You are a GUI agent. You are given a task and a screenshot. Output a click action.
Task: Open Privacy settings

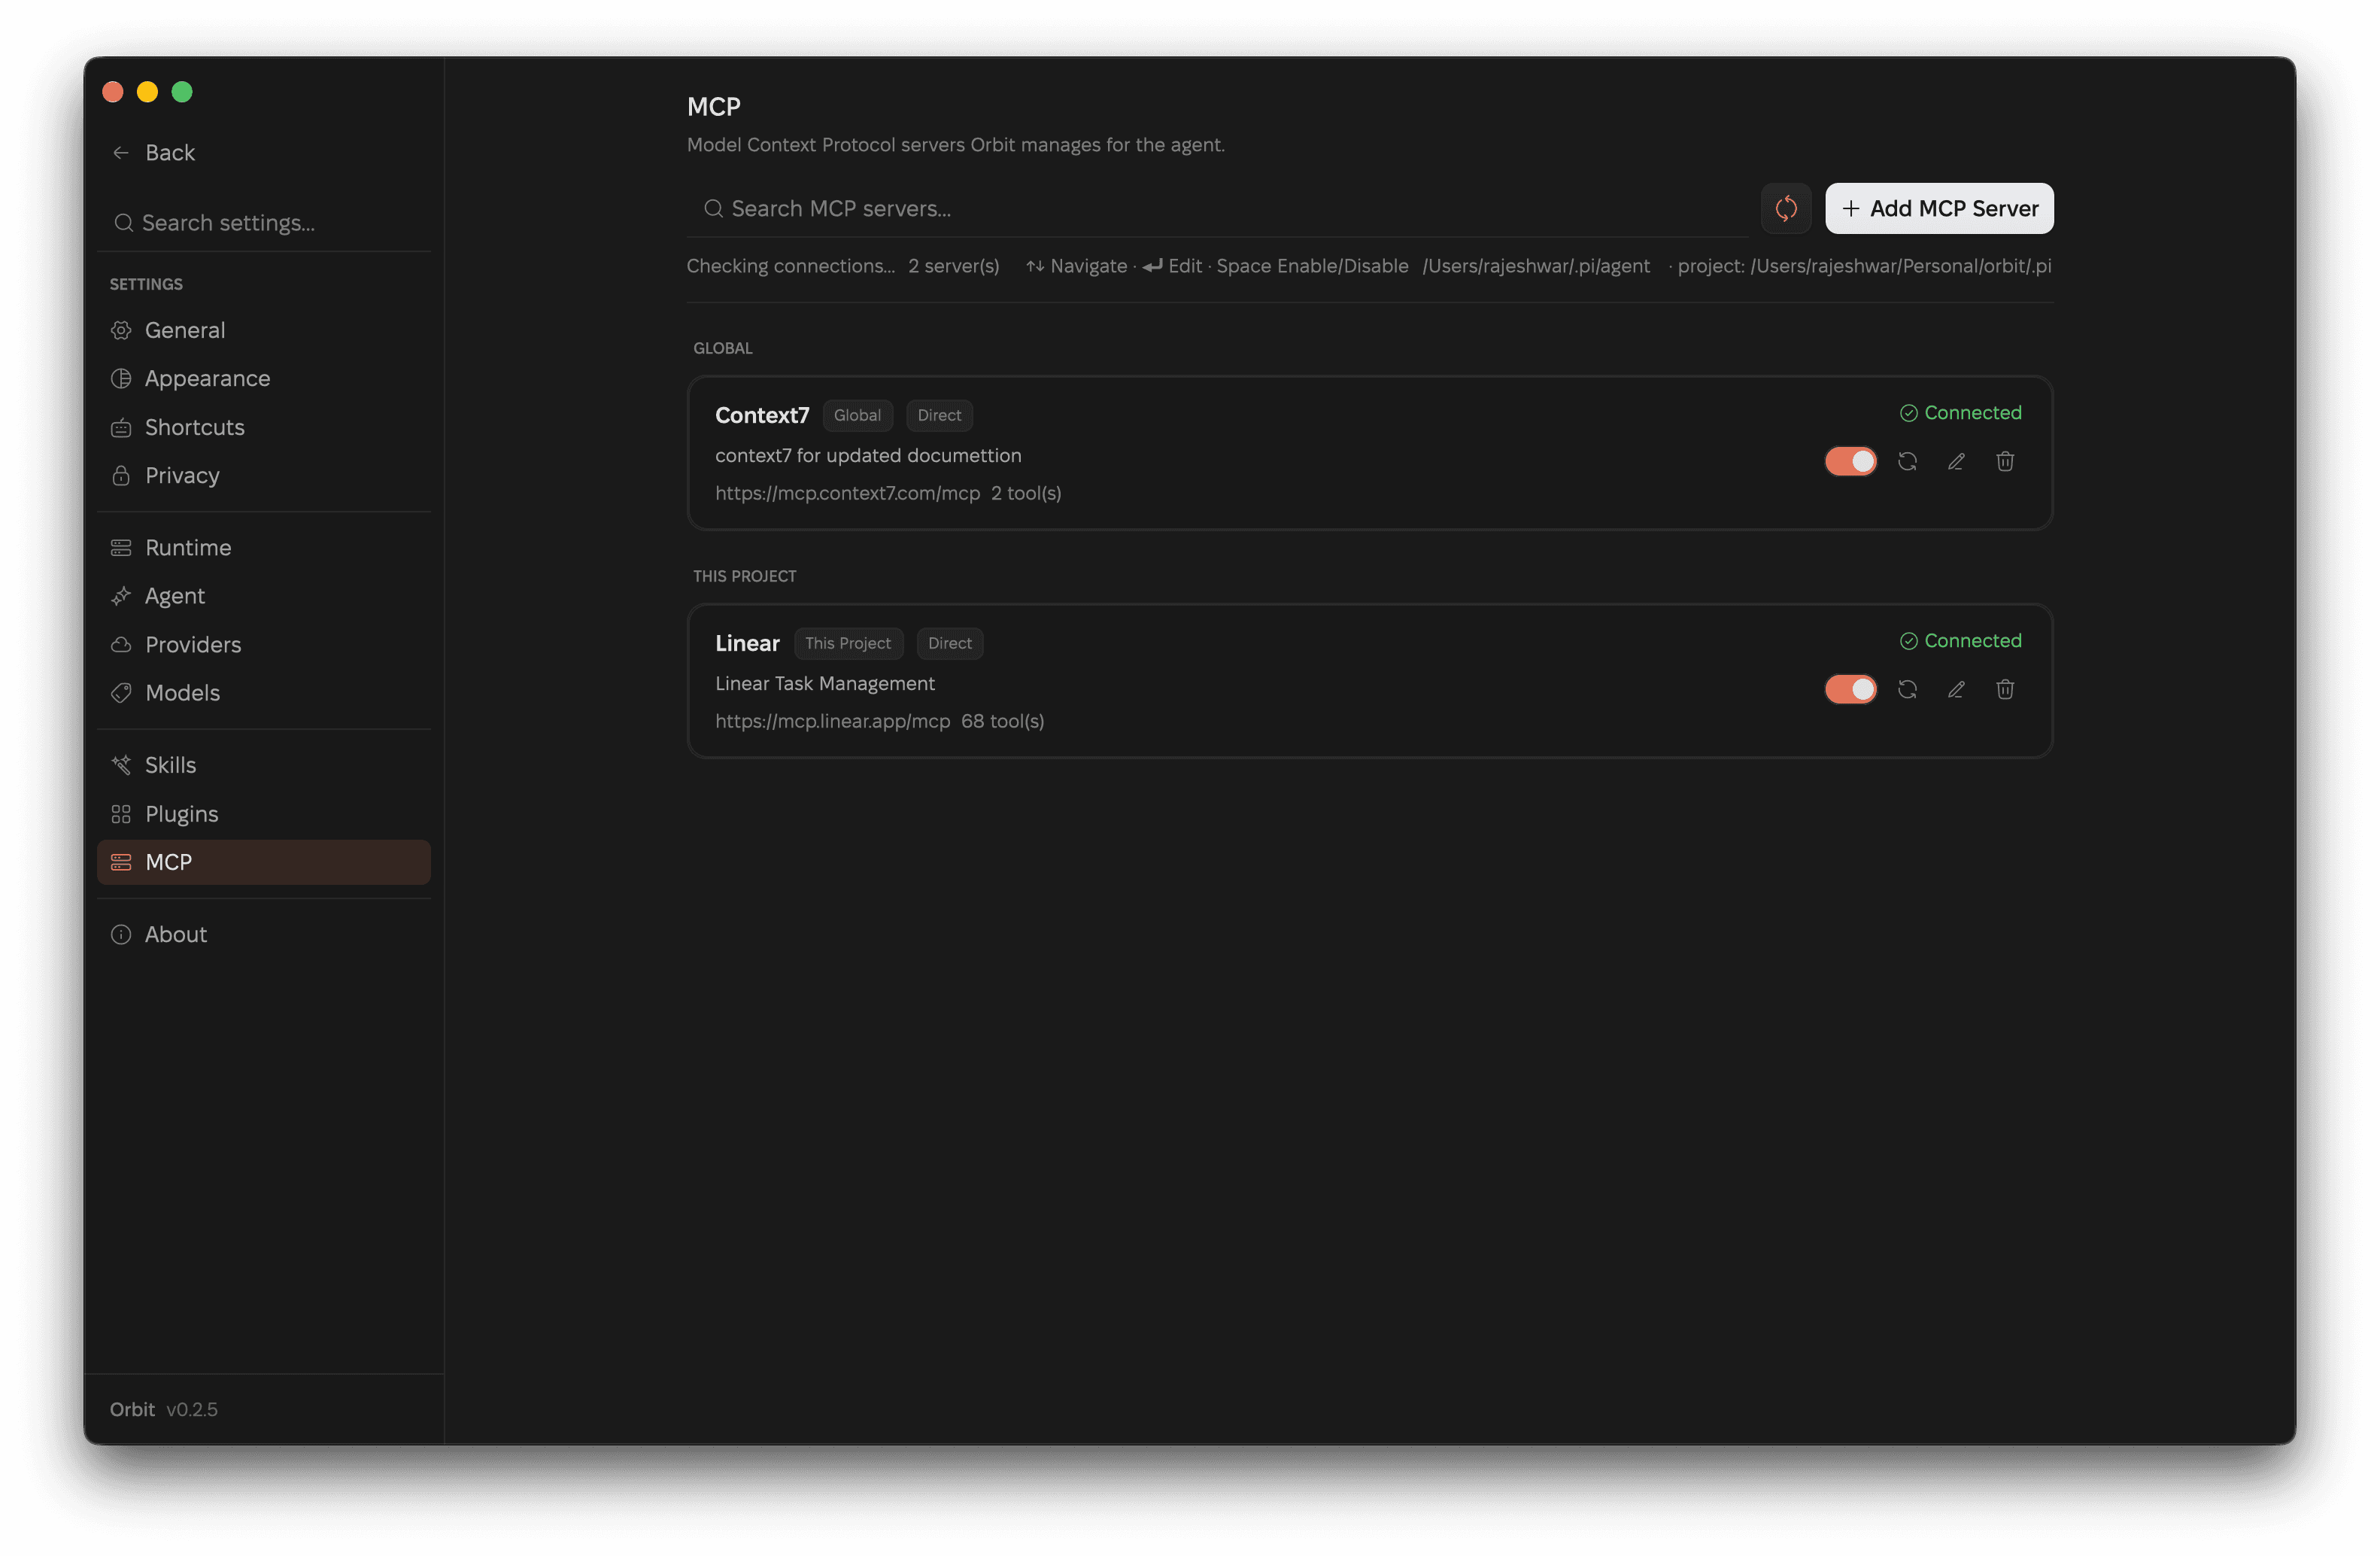click(264, 475)
